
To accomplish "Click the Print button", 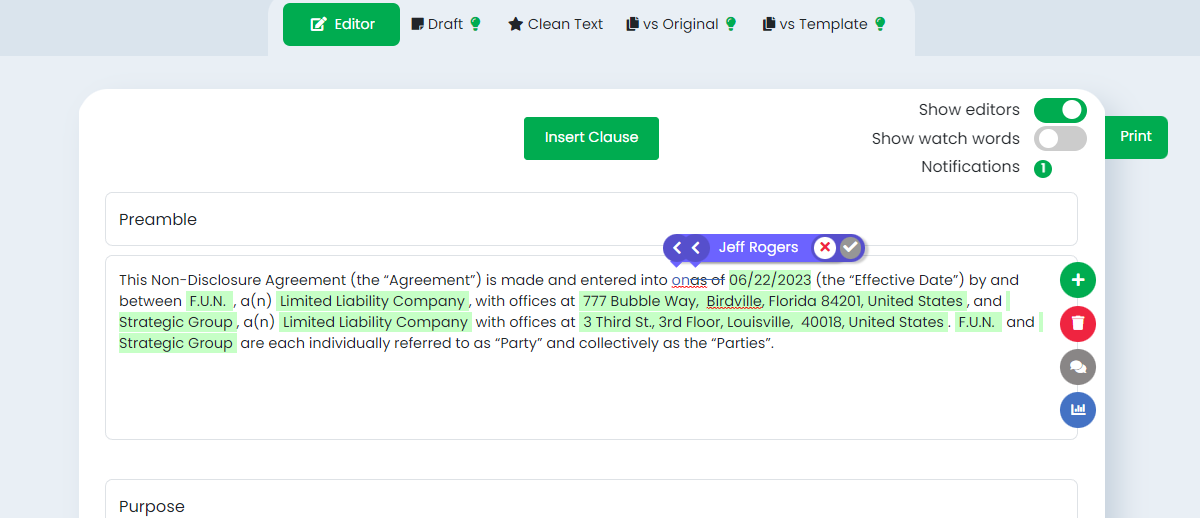I will click(x=1136, y=137).
